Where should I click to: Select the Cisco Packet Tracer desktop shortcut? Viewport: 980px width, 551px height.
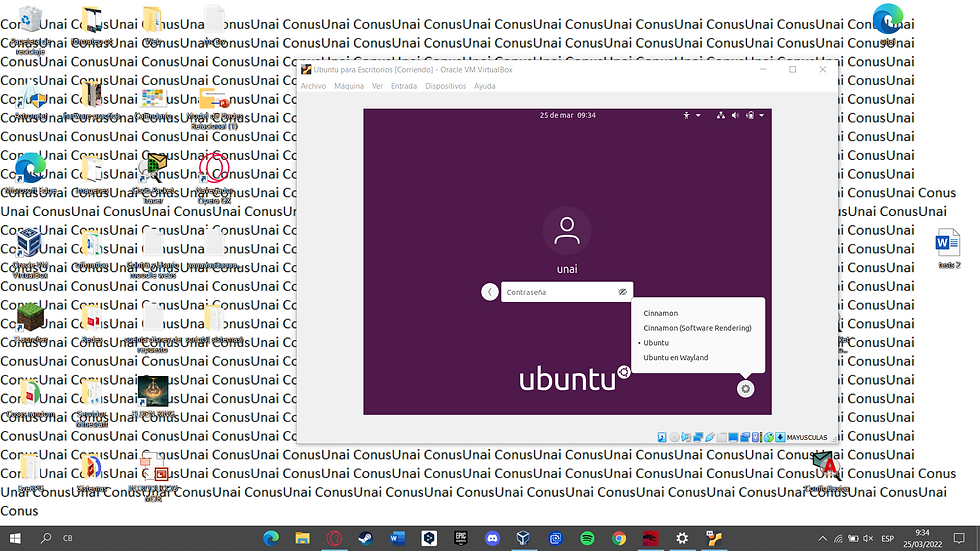tap(153, 178)
